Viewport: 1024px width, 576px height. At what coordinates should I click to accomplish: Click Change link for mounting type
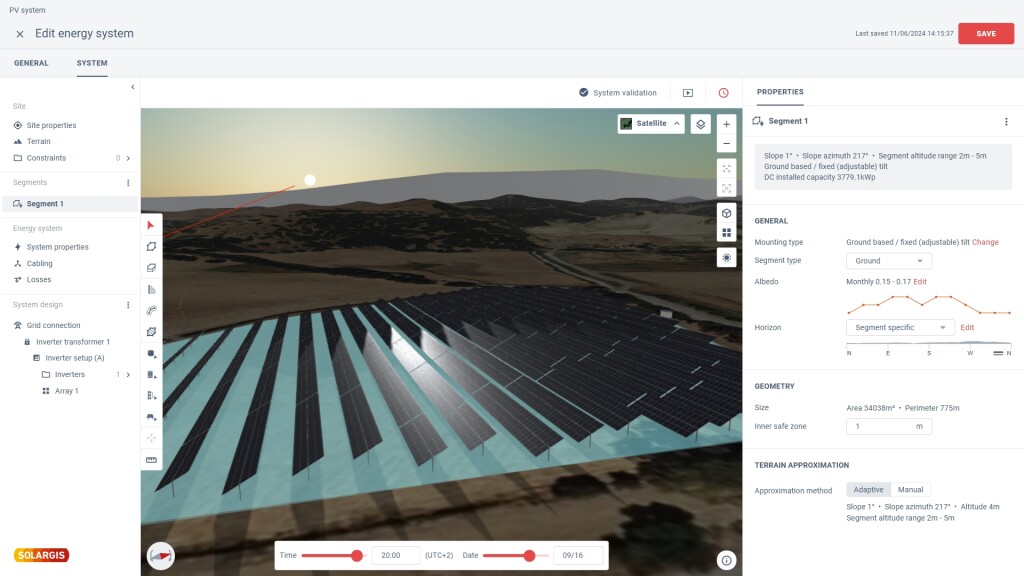[x=985, y=242]
